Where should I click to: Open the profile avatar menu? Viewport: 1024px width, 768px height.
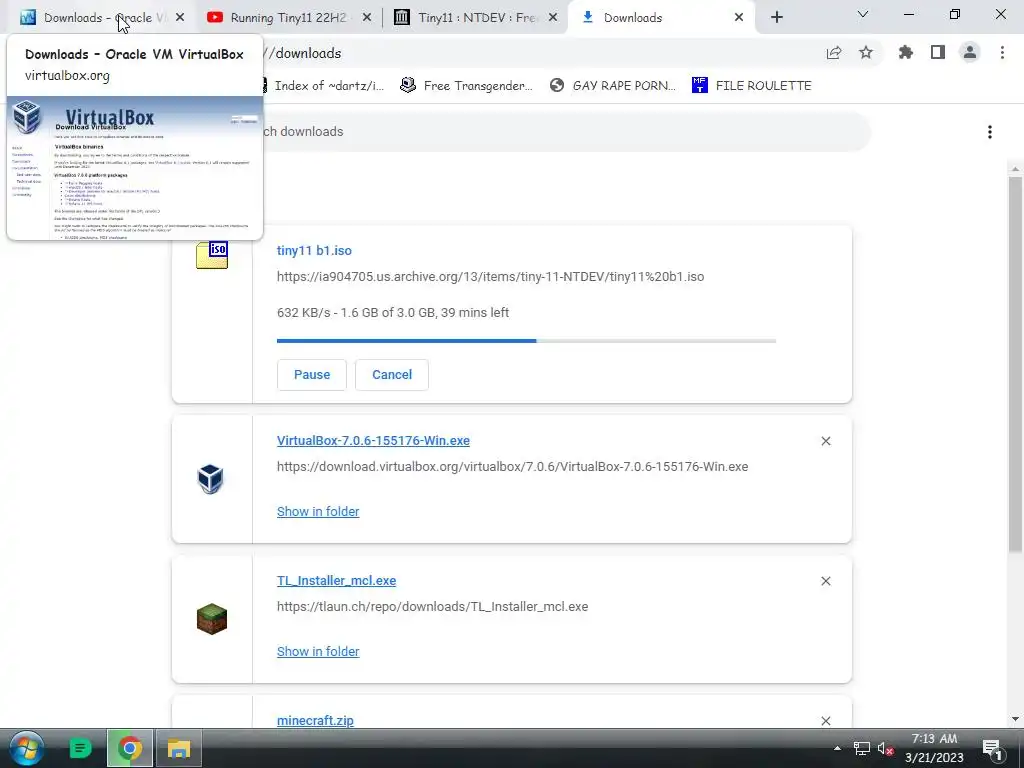(970, 53)
